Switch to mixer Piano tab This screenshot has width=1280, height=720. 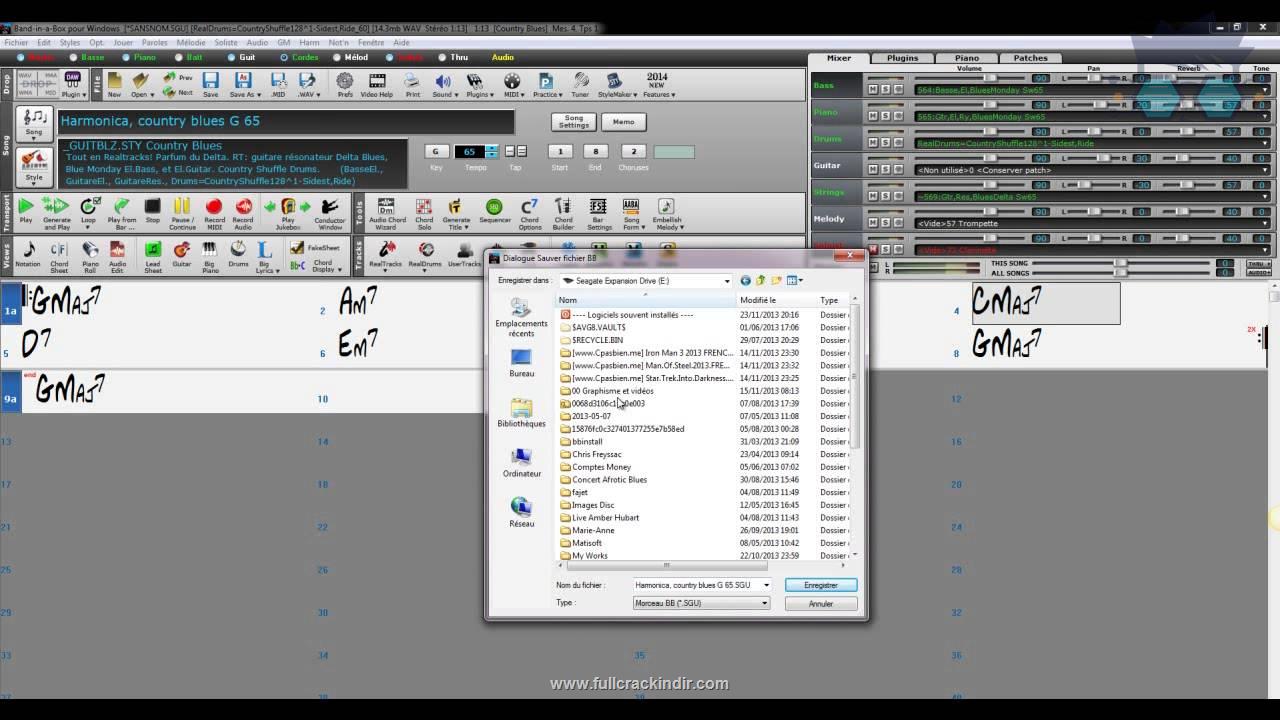click(x=966, y=58)
